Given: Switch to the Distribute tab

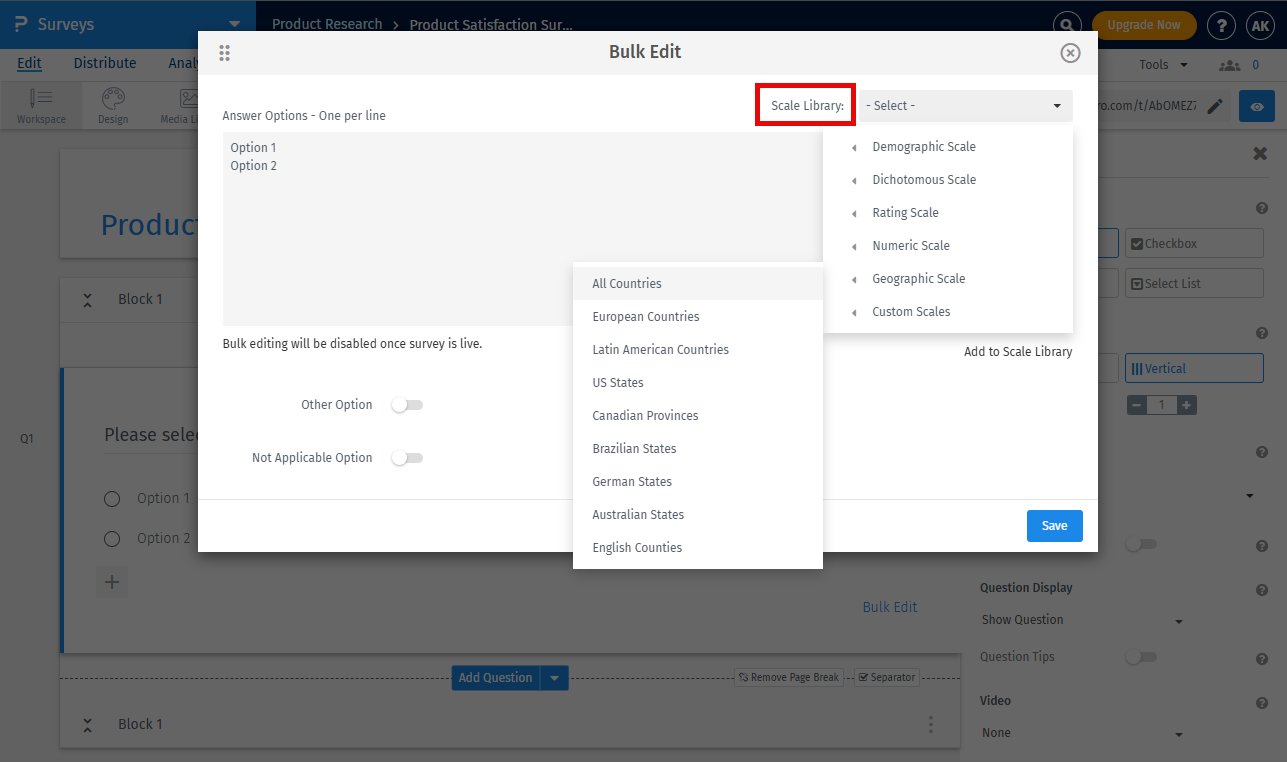Looking at the screenshot, I should (105, 64).
